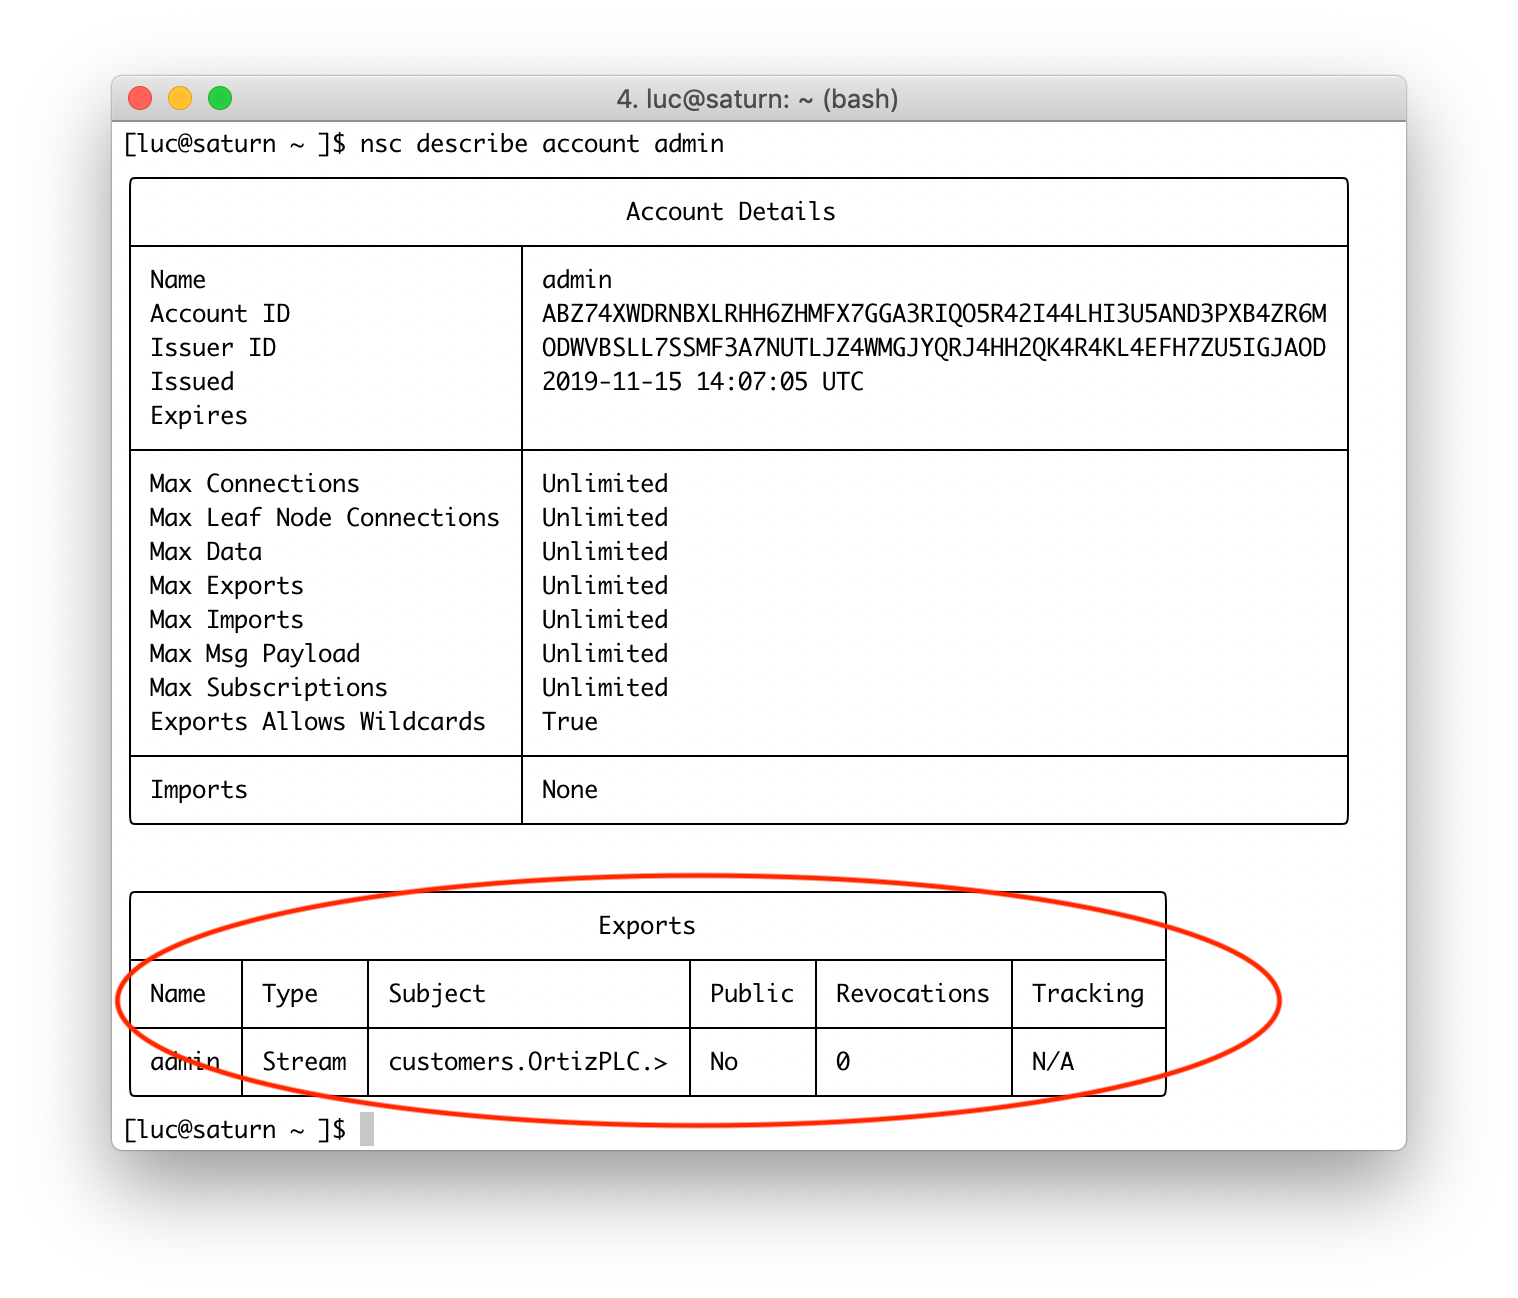This screenshot has width=1518, height=1298.
Task: Select the "Tracking" column header
Action: [x=1088, y=993]
